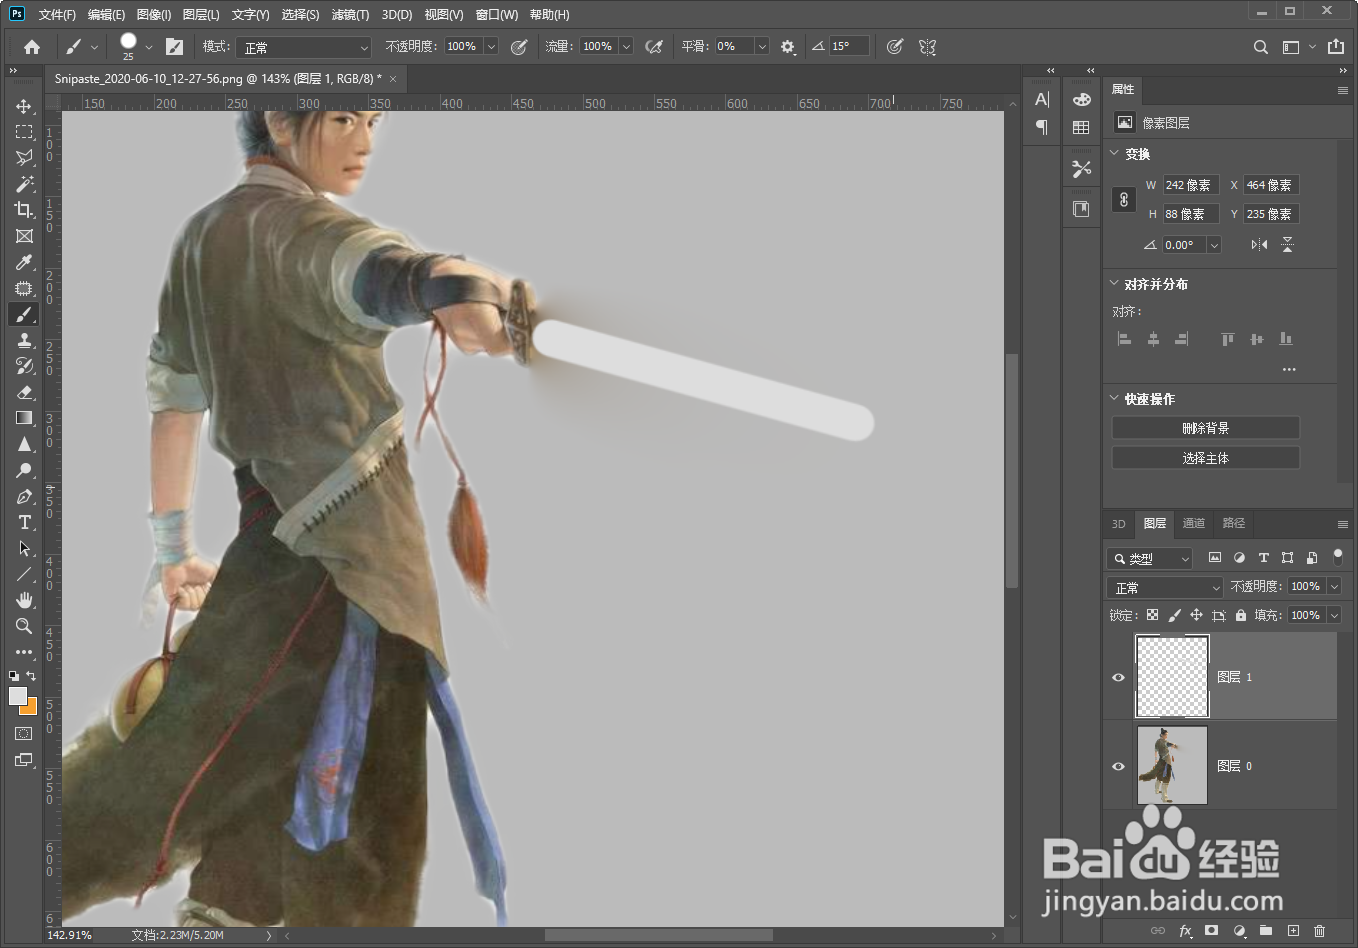The image size is (1358, 948).
Task: Toggle airbrush build-up effect
Action: coord(654,47)
